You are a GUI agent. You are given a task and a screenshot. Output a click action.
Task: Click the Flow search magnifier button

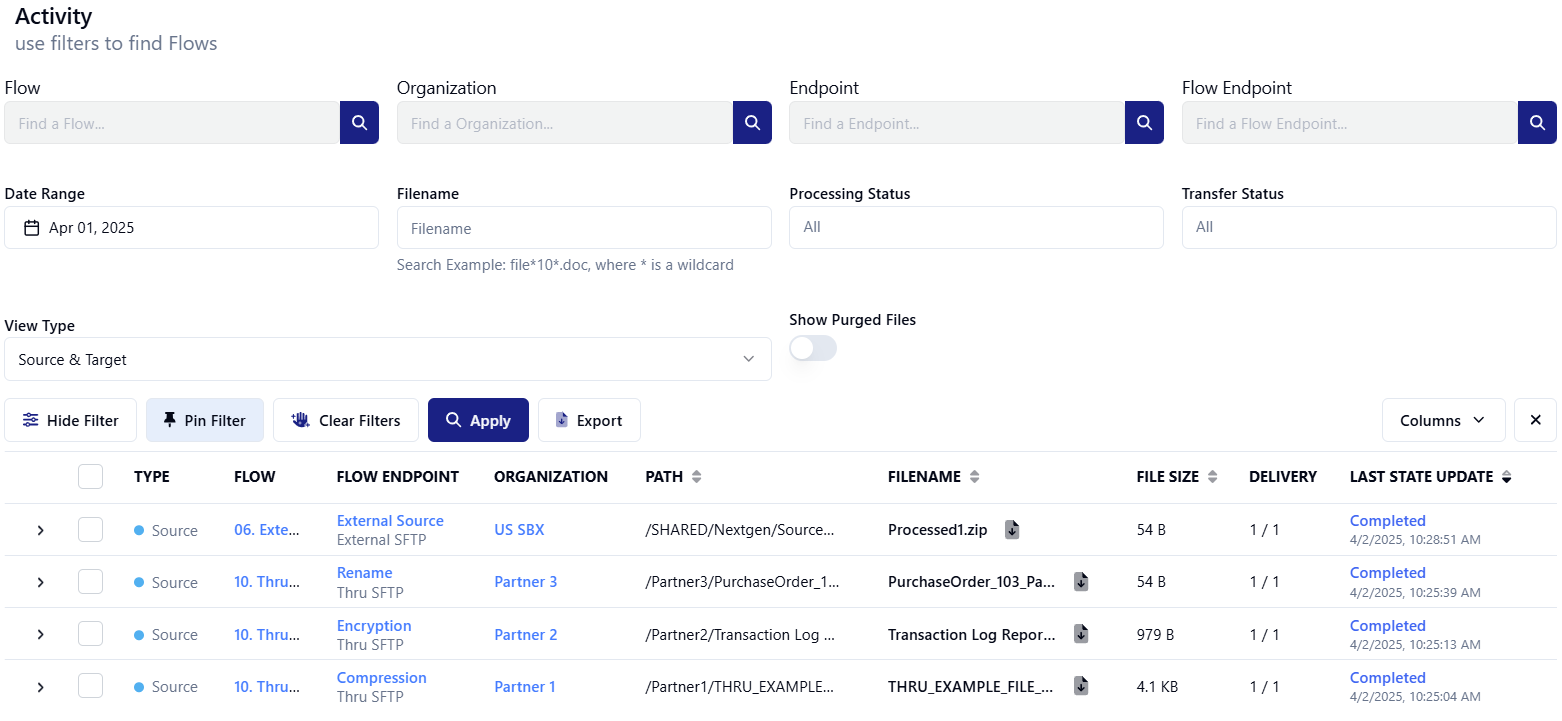[x=359, y=123]
